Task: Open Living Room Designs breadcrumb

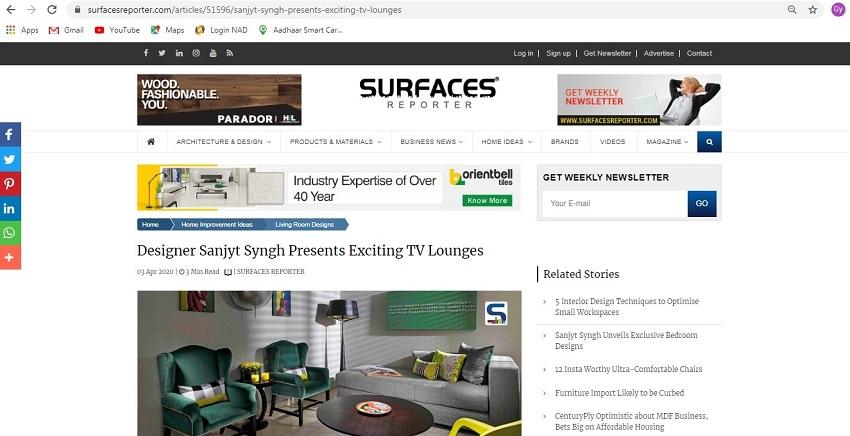Action: (x=305, y=225)
